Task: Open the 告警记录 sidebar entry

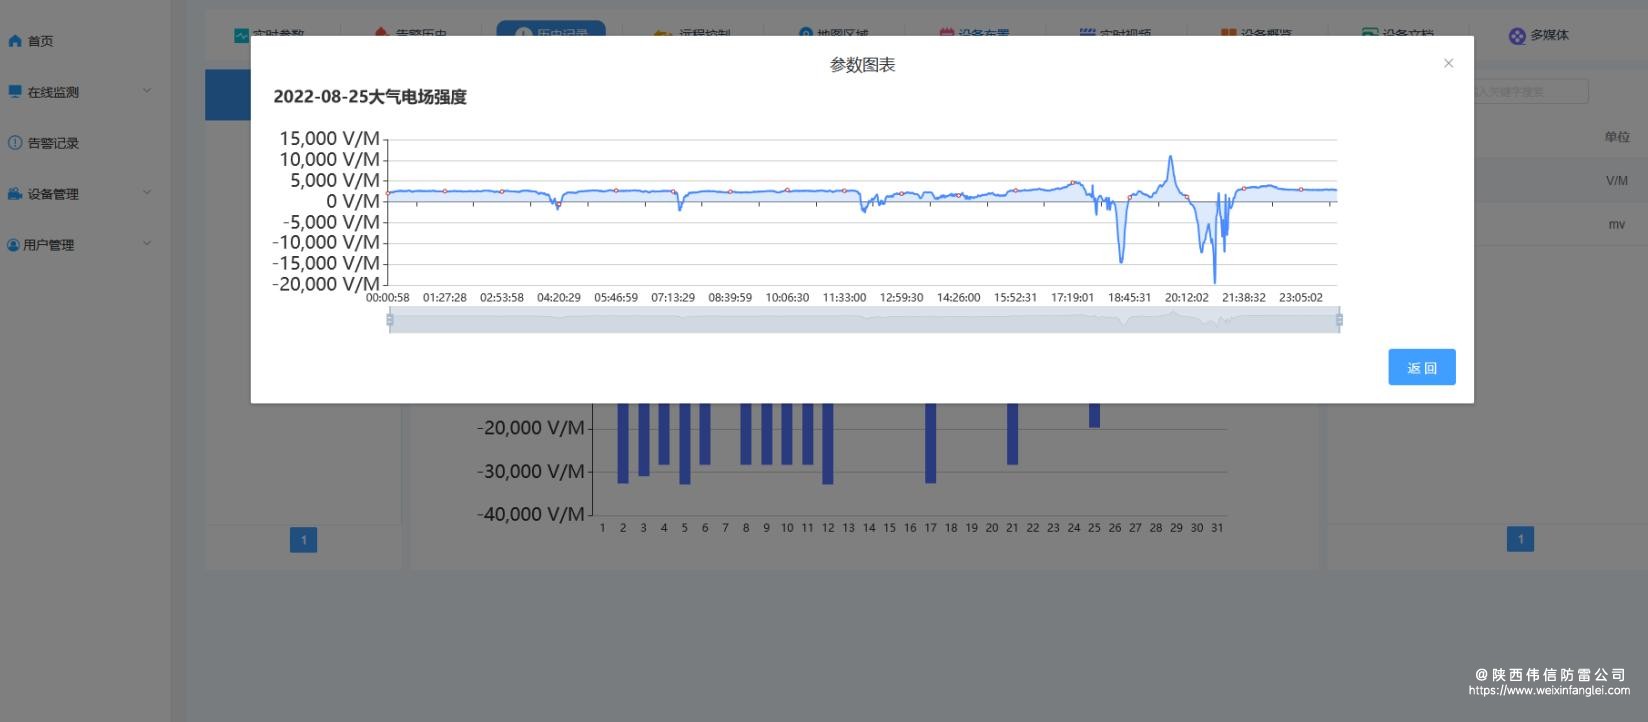Action: 53,143
